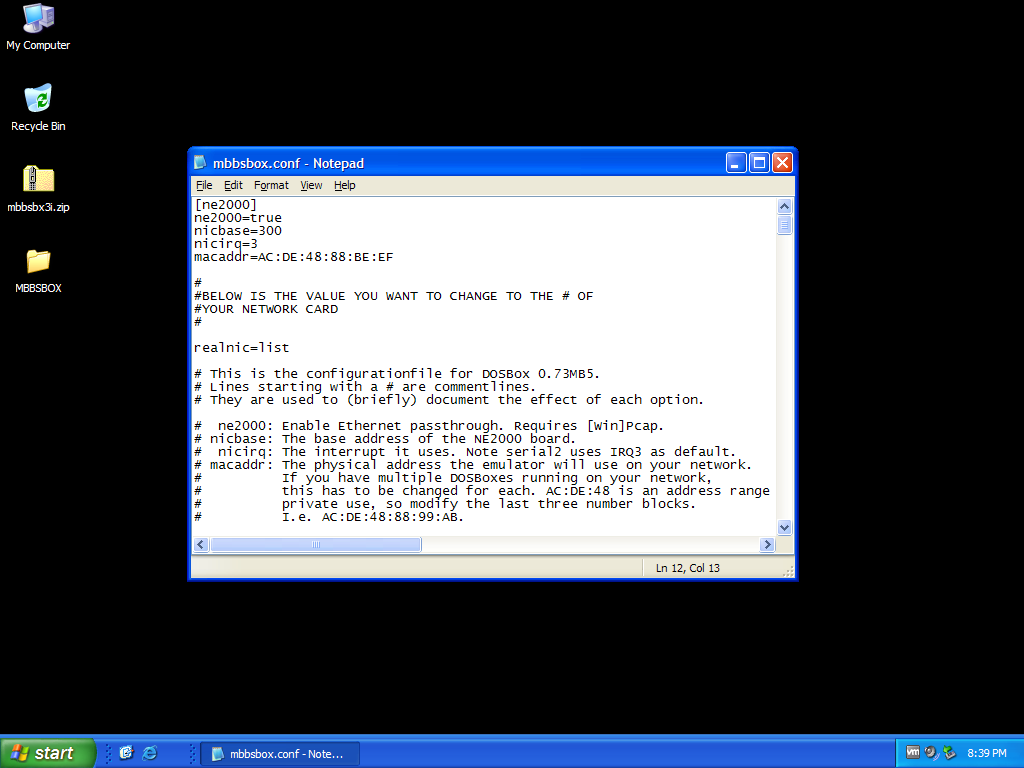Open the File menu in Notepad

(204, 185)
